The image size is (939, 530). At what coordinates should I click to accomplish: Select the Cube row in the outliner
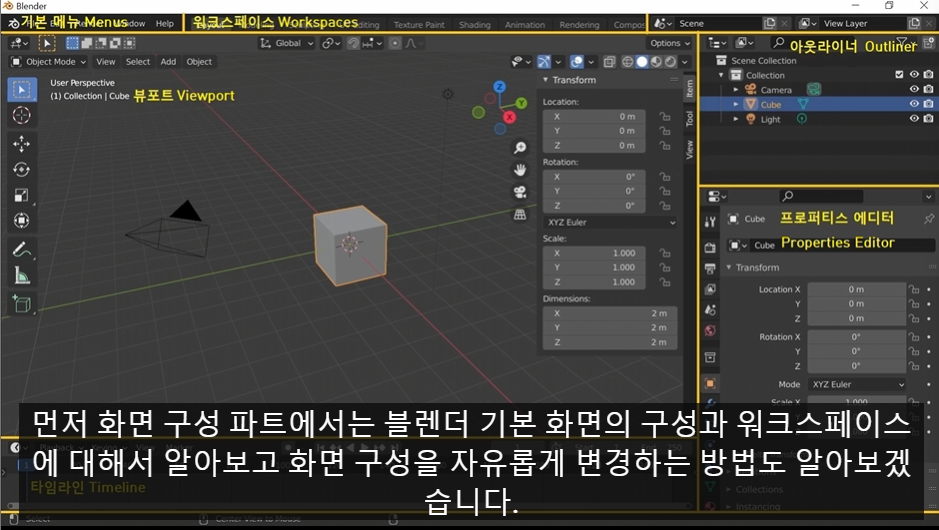[817, 104]
